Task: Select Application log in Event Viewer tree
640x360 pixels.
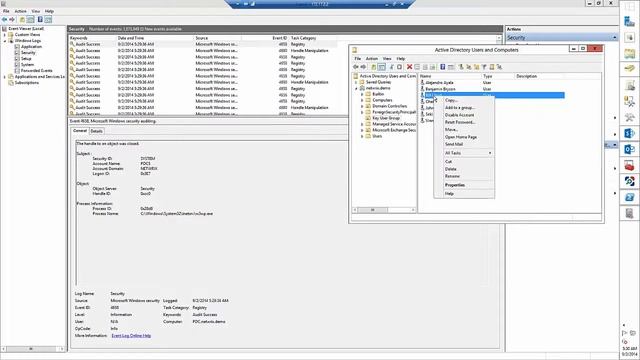Action: tap(31, 47)
